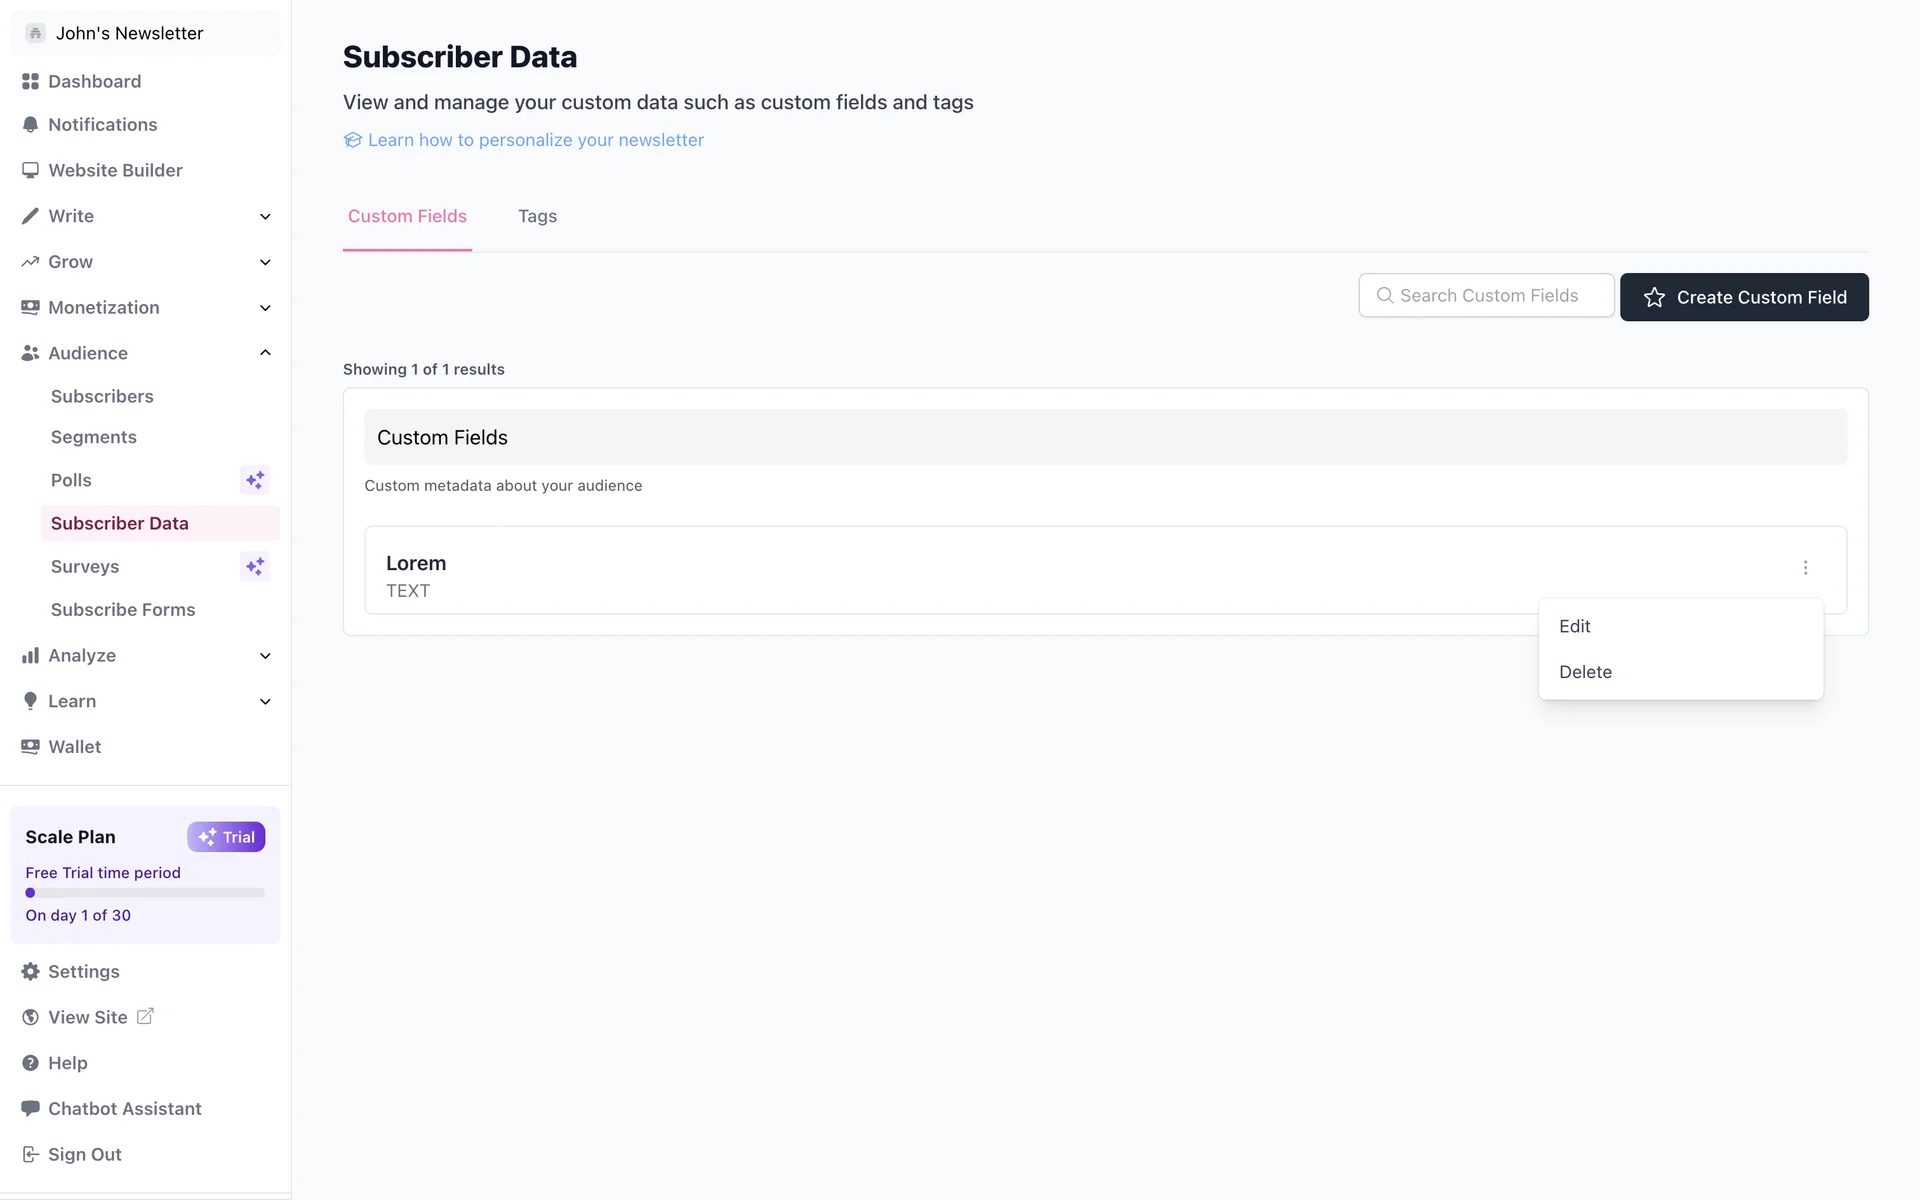
Task: Click the Surveys sparkle AI icon
Action: pyautogui.click(x=255, y=567)
